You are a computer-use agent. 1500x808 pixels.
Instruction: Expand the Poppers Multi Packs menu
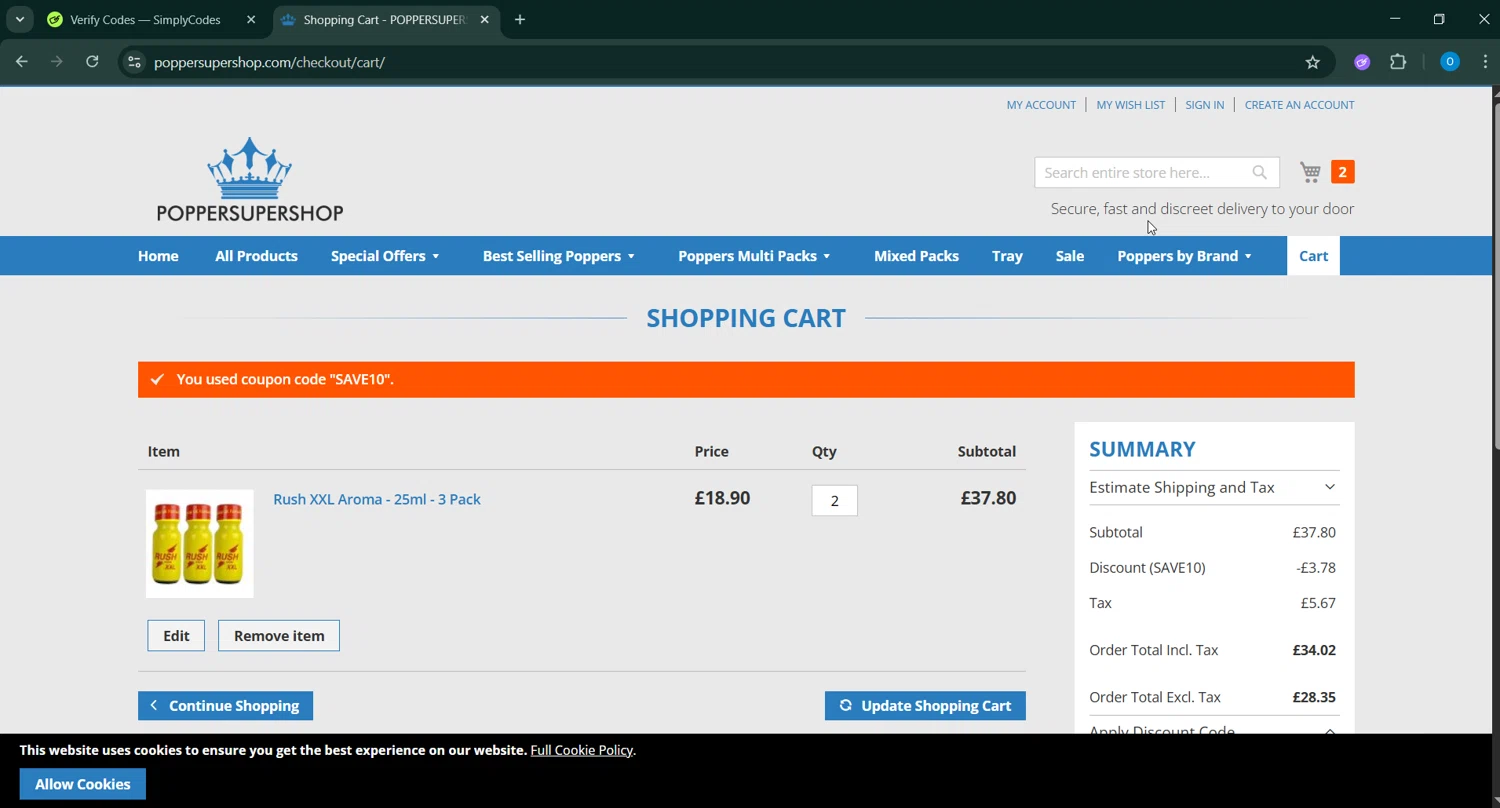pos(754,256)
